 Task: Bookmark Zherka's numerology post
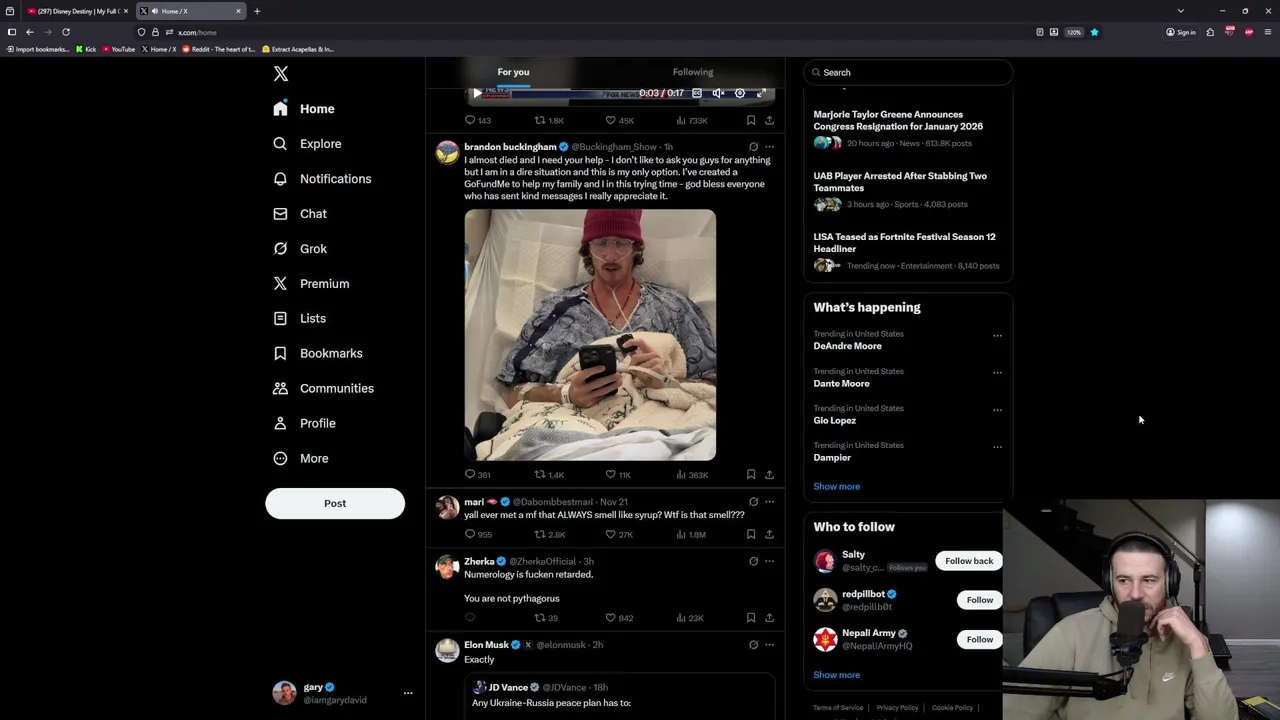tap(751, 618)
